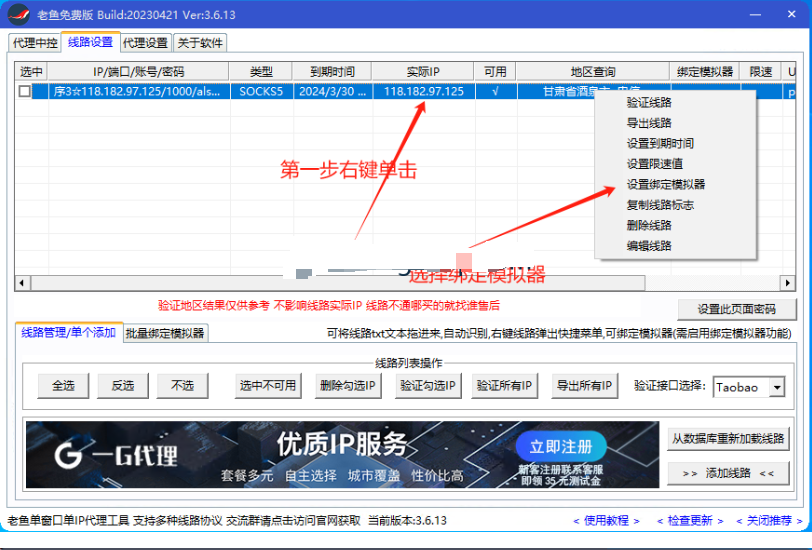812x550 pixels.
Task: Click the 关闭推荐 link
Action: 770,520
